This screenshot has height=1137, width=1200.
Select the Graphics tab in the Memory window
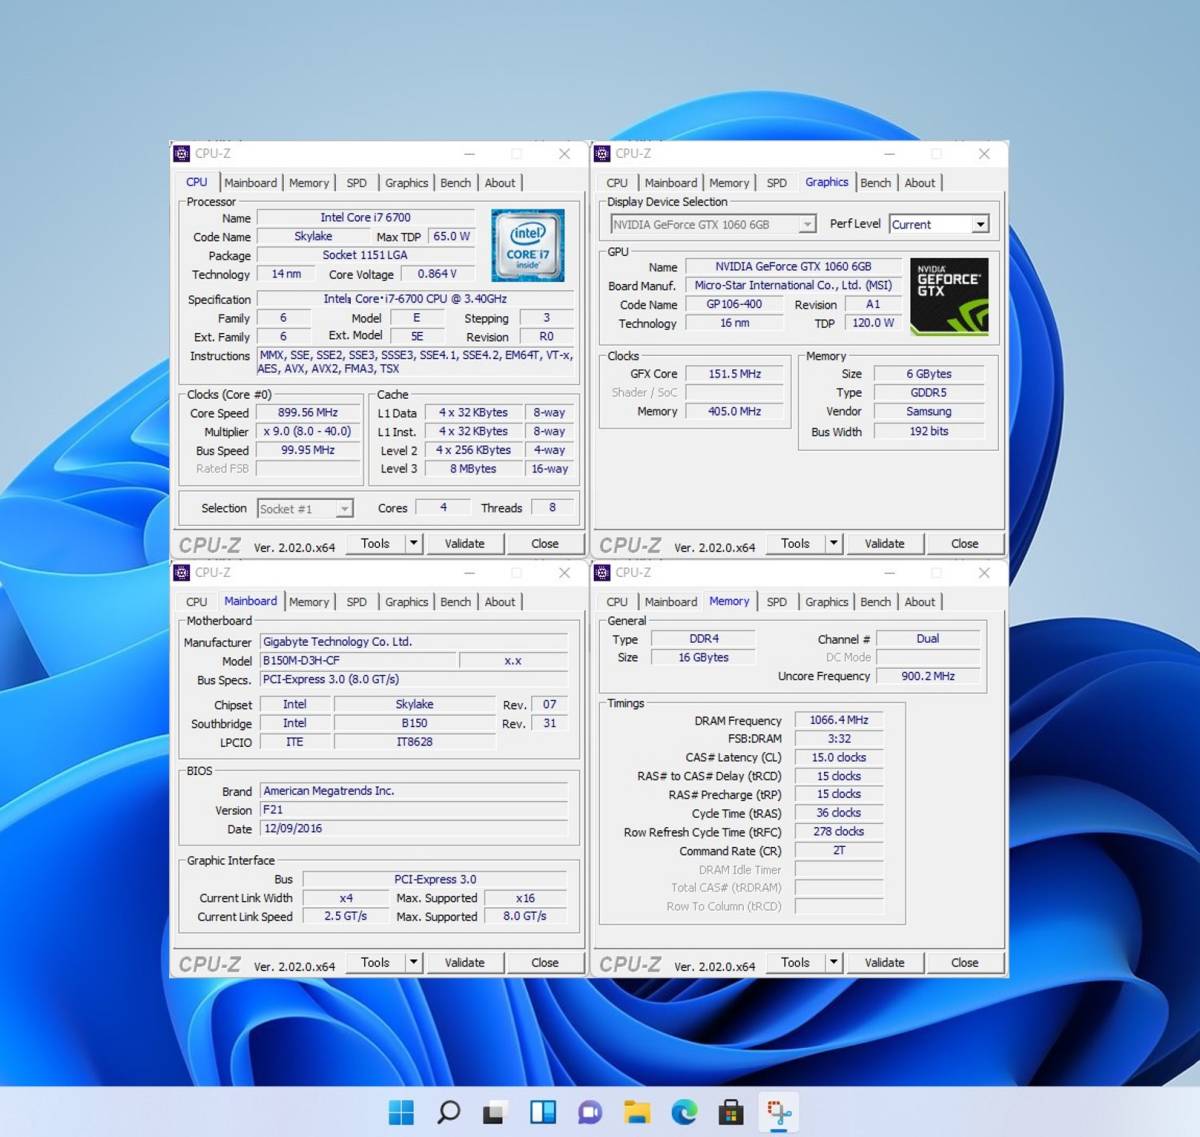coord(826,602)
